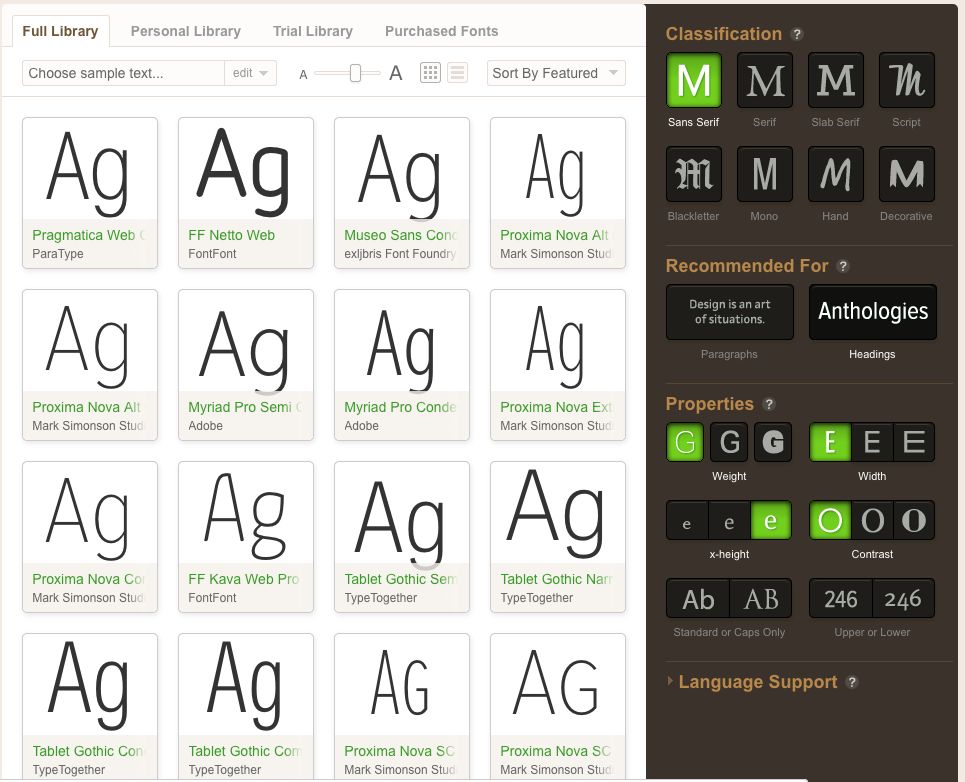Select lowercase numerals 246 filter

(x=903, y=599)
